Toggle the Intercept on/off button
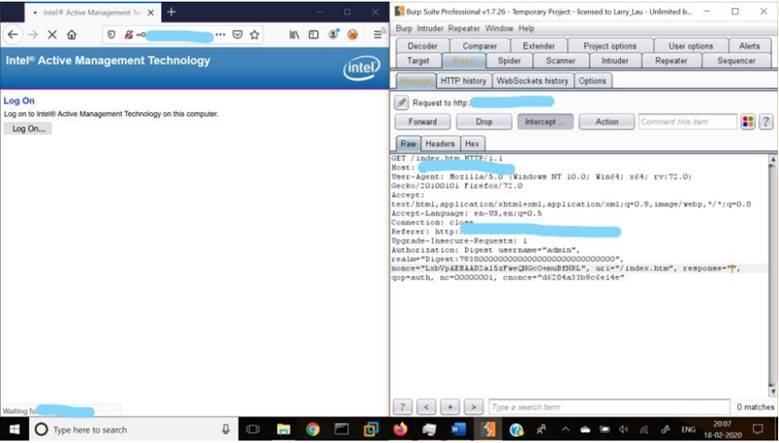The width and height of the screenshot is (779, 443). pyautogui.click(x=545, y=122)
